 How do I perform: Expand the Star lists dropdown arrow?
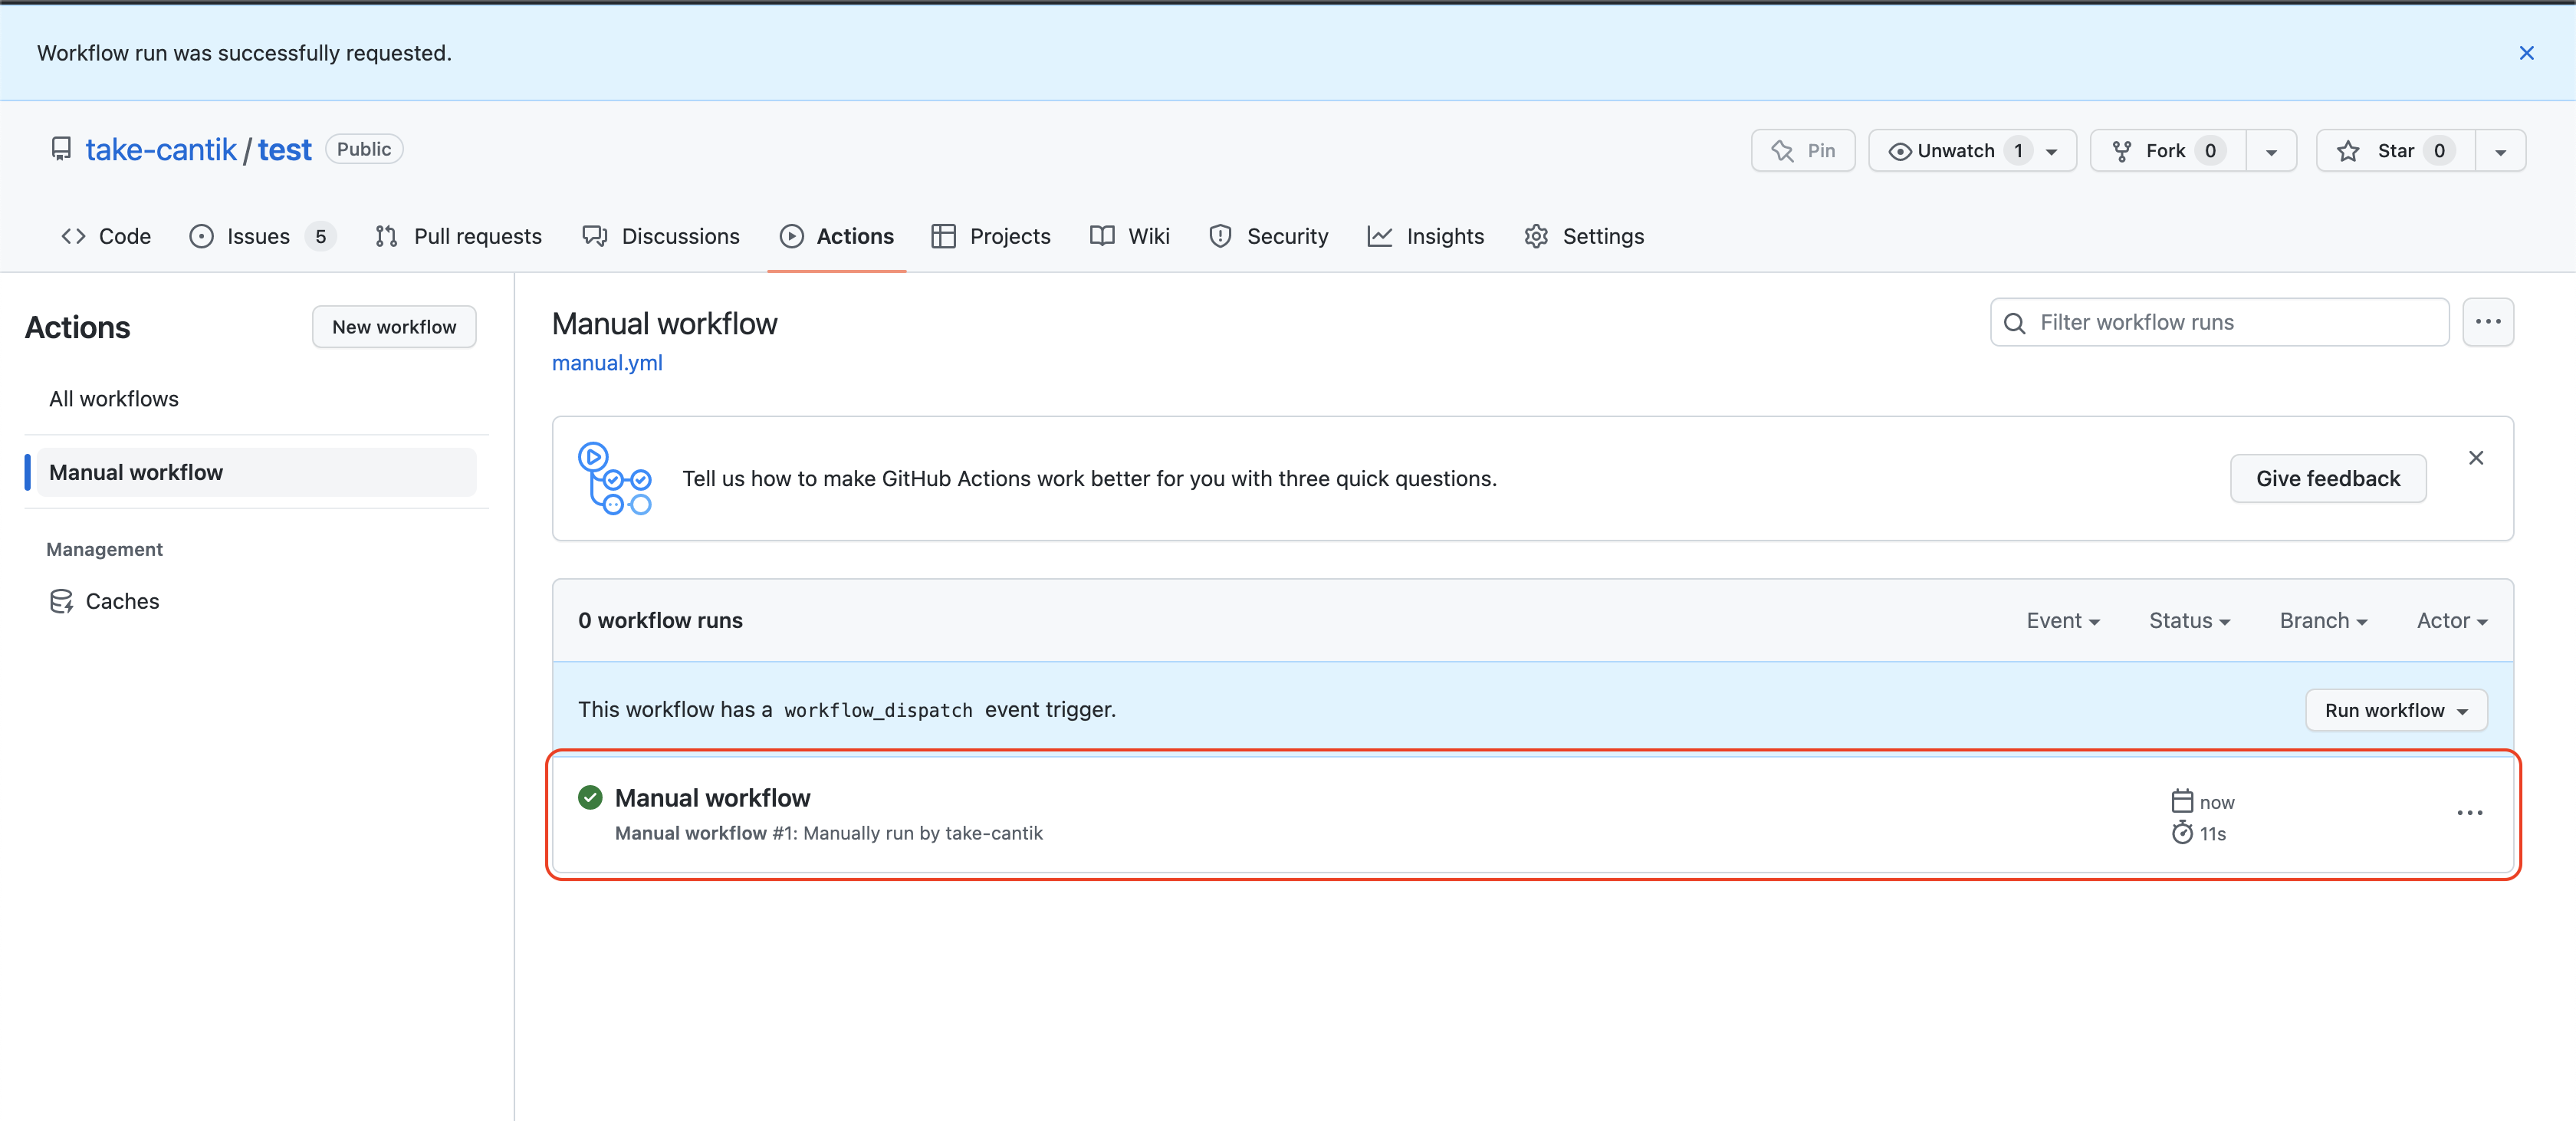(x=2500, y=152)
